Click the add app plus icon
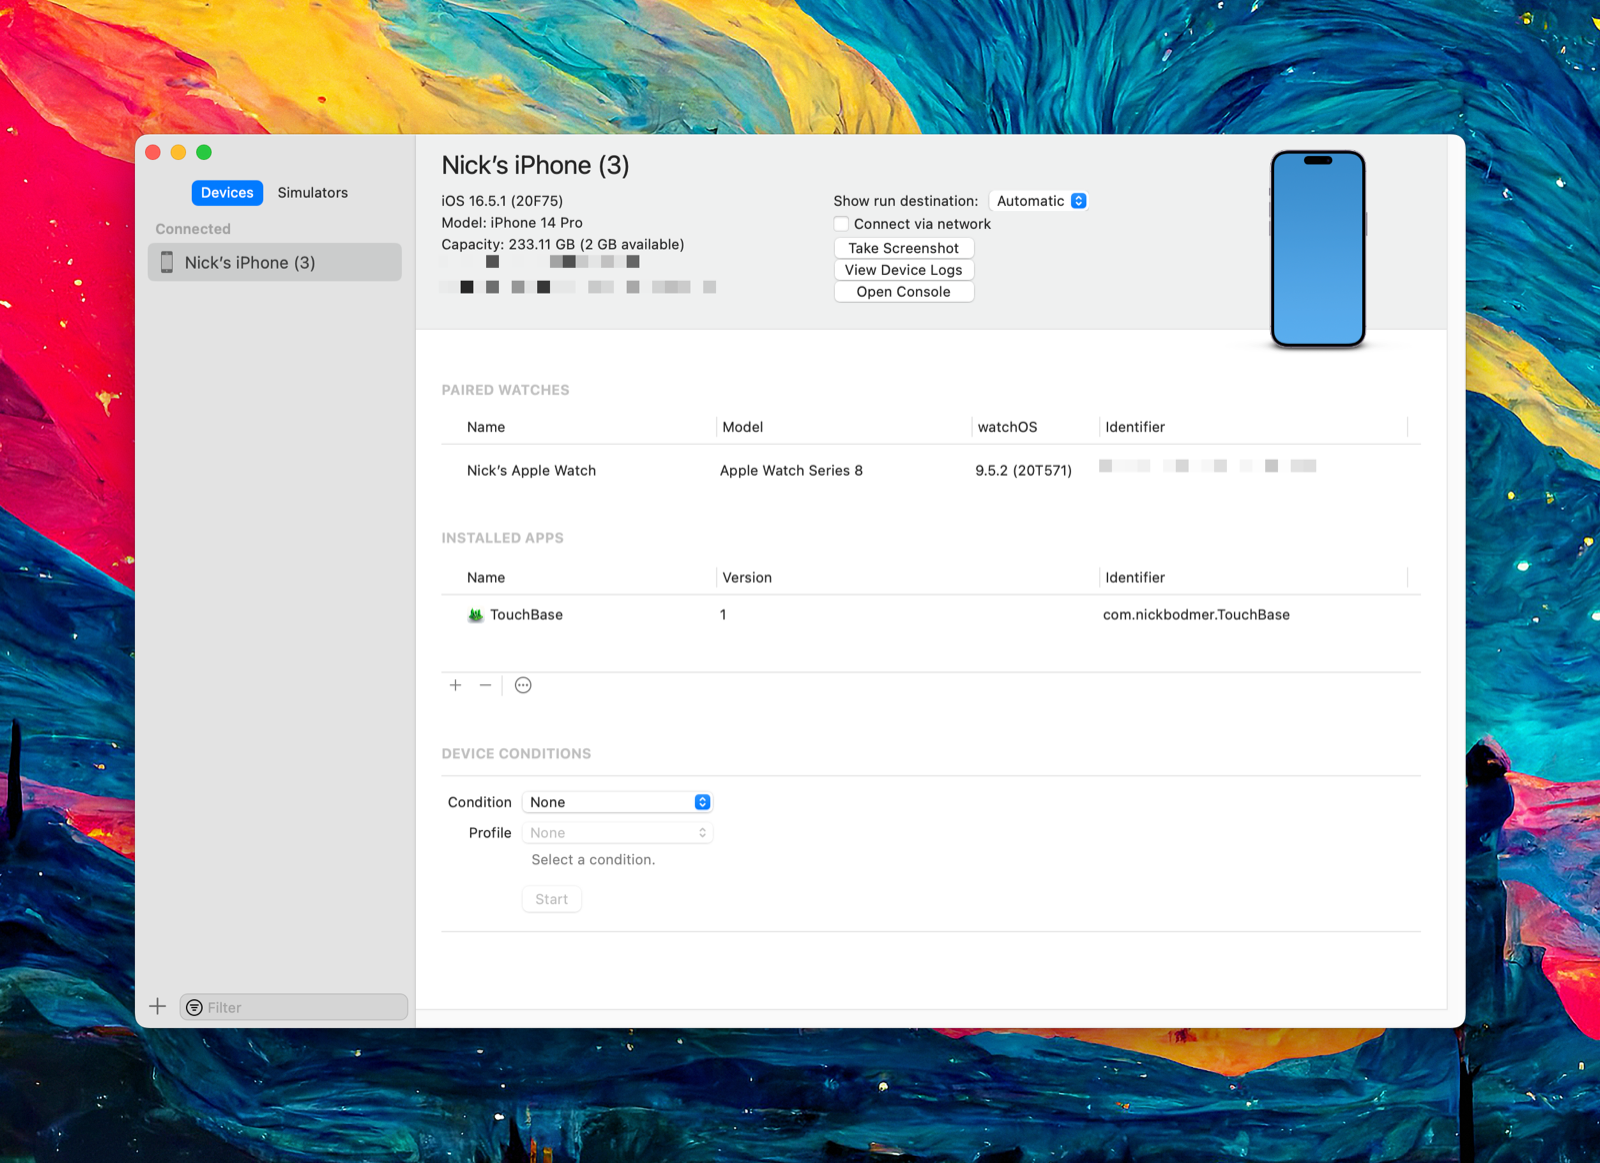Screen dimensions: 1600x1163 [x=455, y=685]
